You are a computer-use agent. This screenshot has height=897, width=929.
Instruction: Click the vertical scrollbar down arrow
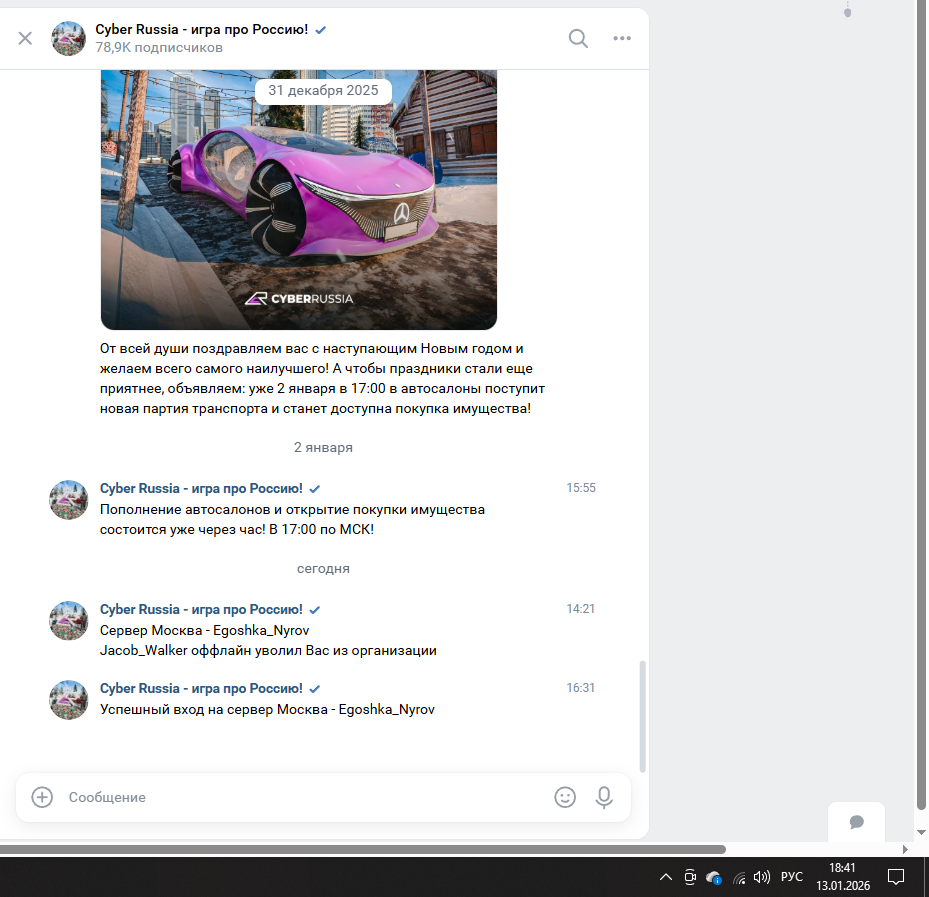coord(921,832)
